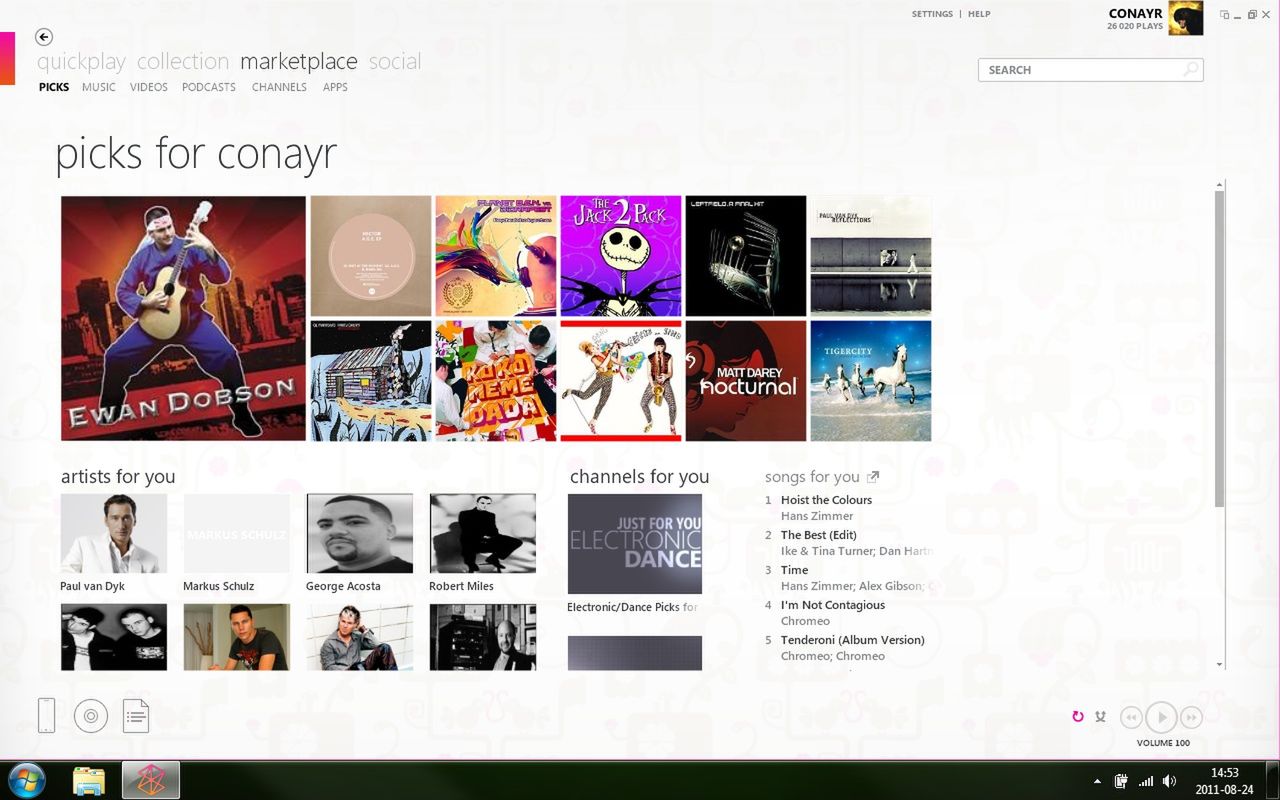This screenshot has height=800, width=1280.
Task: Open Robert Miles artist photo
Action: (483, 533)
